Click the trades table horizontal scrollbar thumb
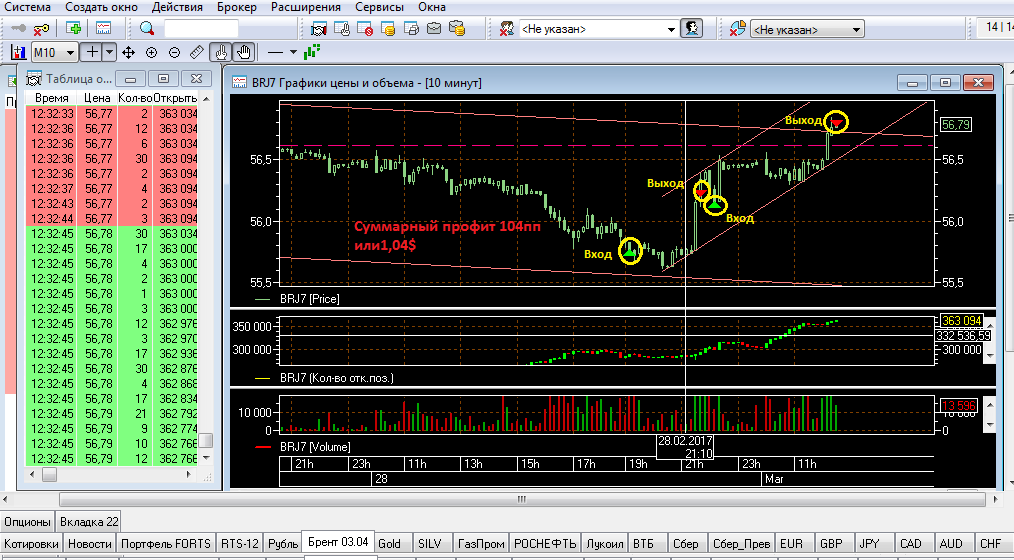This screenshot has height=560, width=1014. (x=50, y=475)
